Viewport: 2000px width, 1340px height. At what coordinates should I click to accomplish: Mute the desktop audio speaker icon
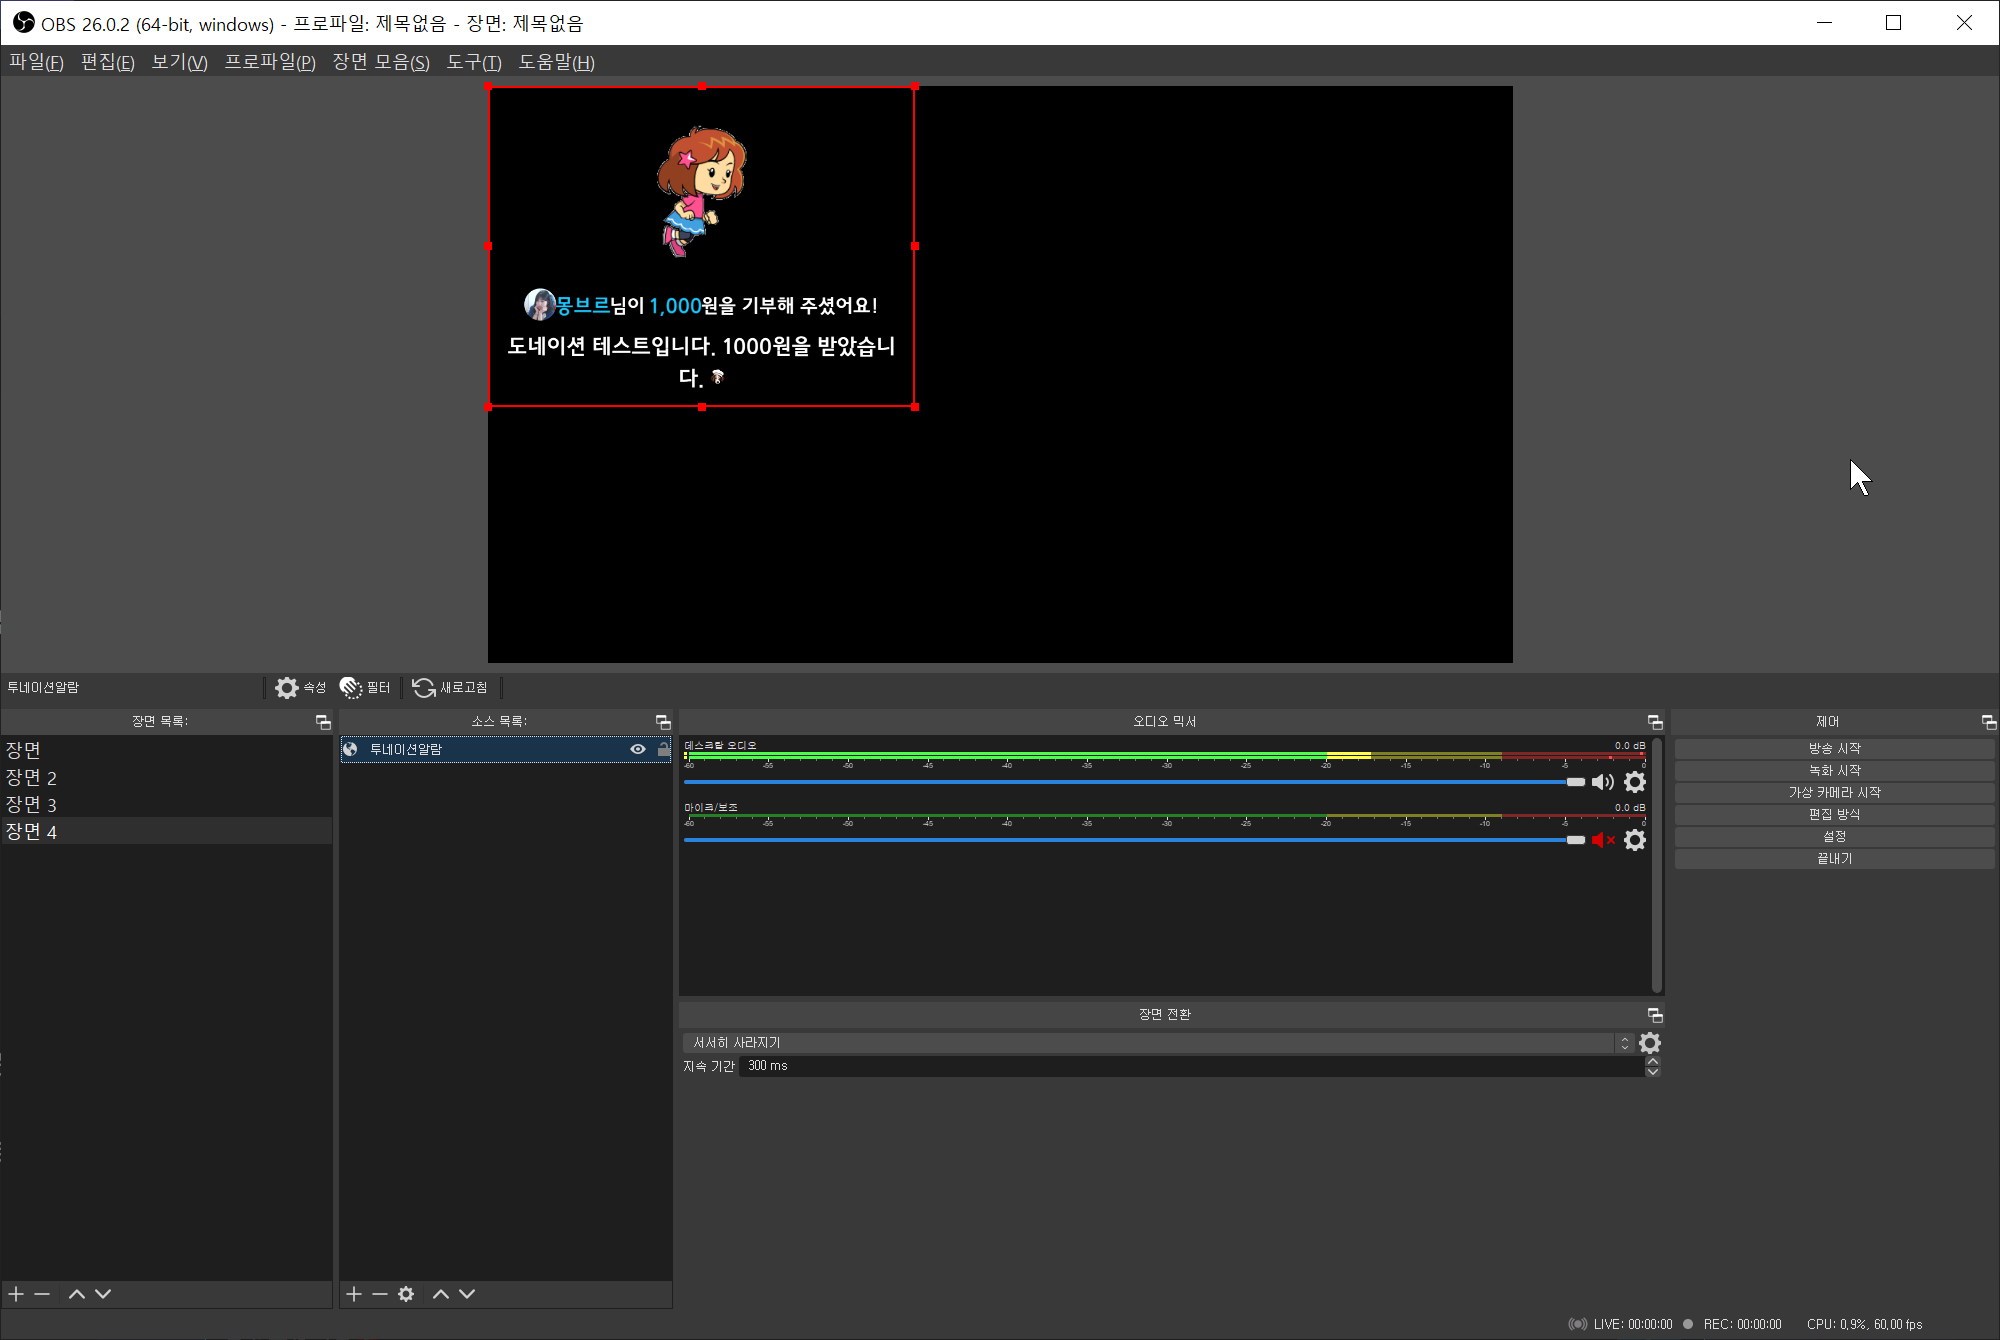pyautogui.click(x=1603, y=782)
